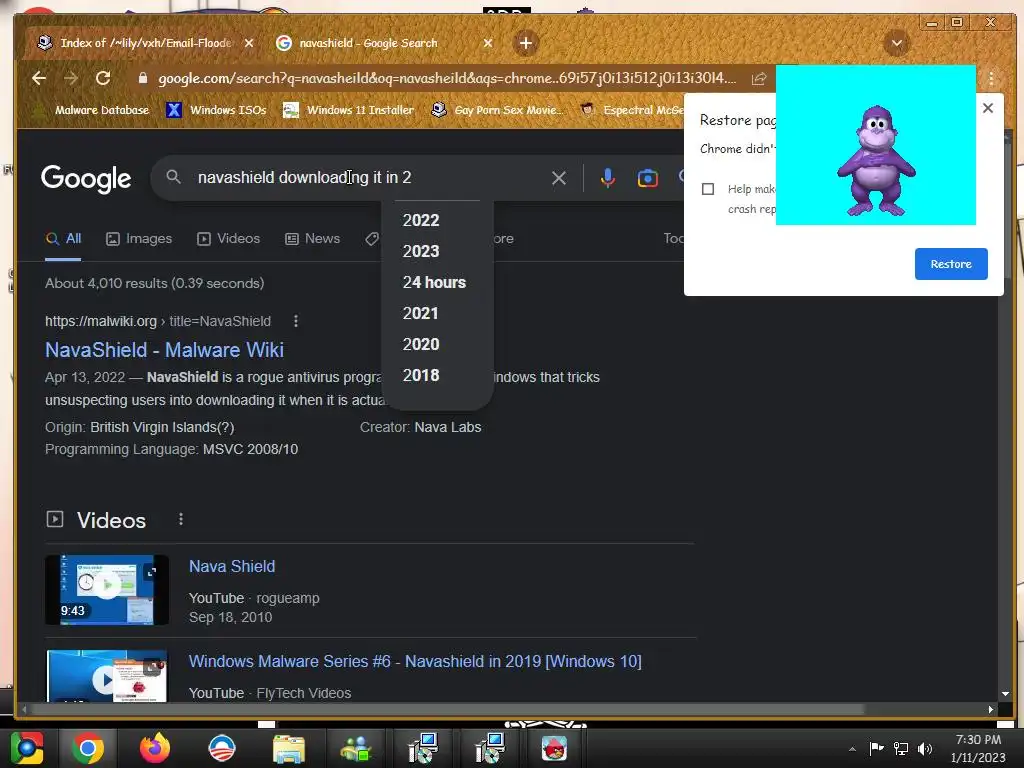This screenshot has height=768, width=1024.
Task: Close the navashield Google Search tab
Action: [488, 43]
